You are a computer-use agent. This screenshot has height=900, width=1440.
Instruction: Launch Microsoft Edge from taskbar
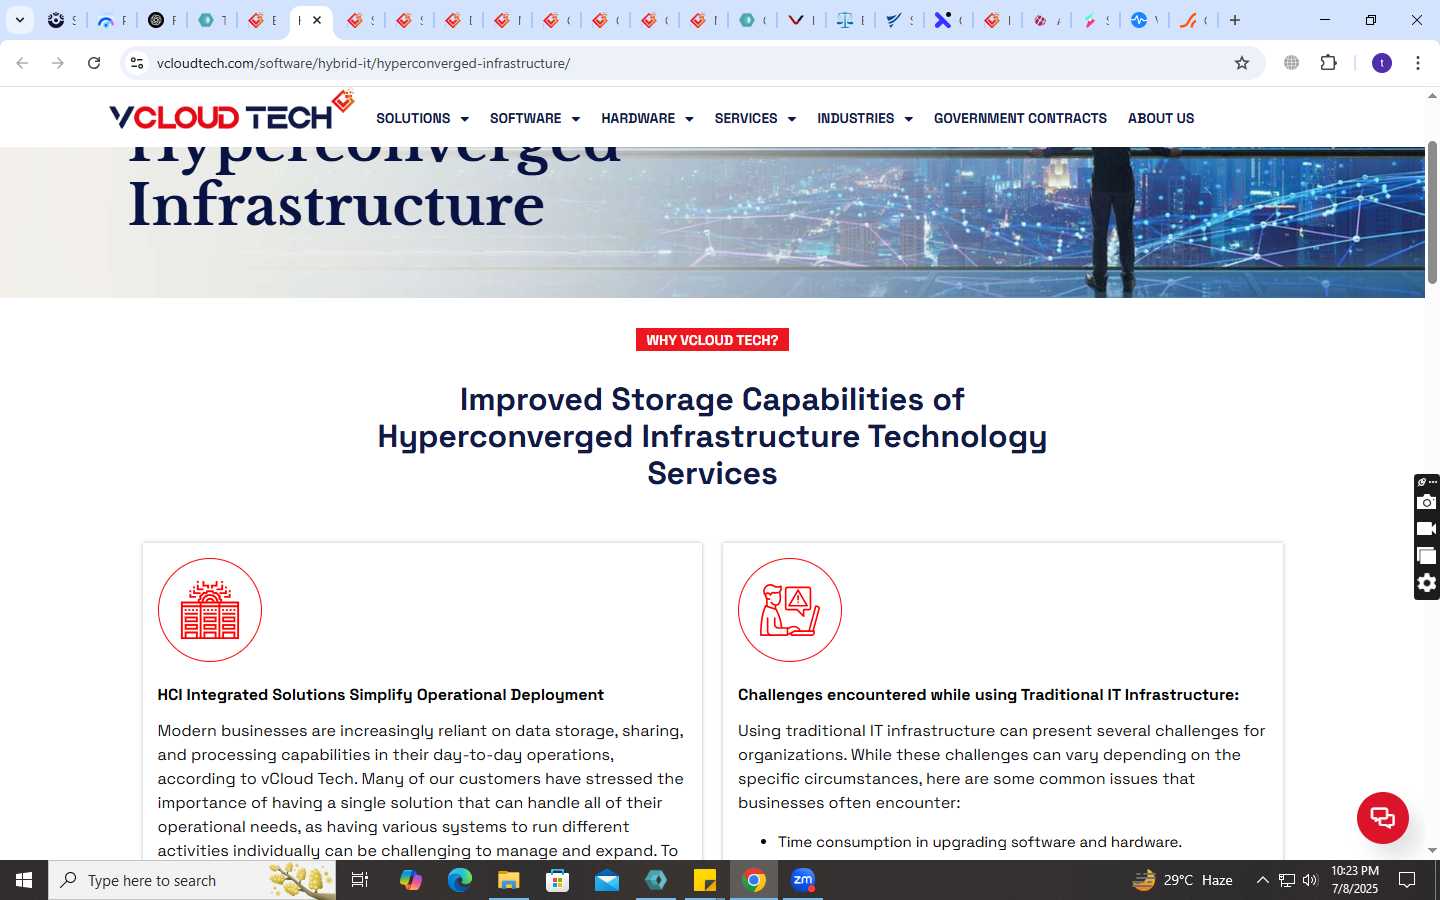tap(459, 880)
